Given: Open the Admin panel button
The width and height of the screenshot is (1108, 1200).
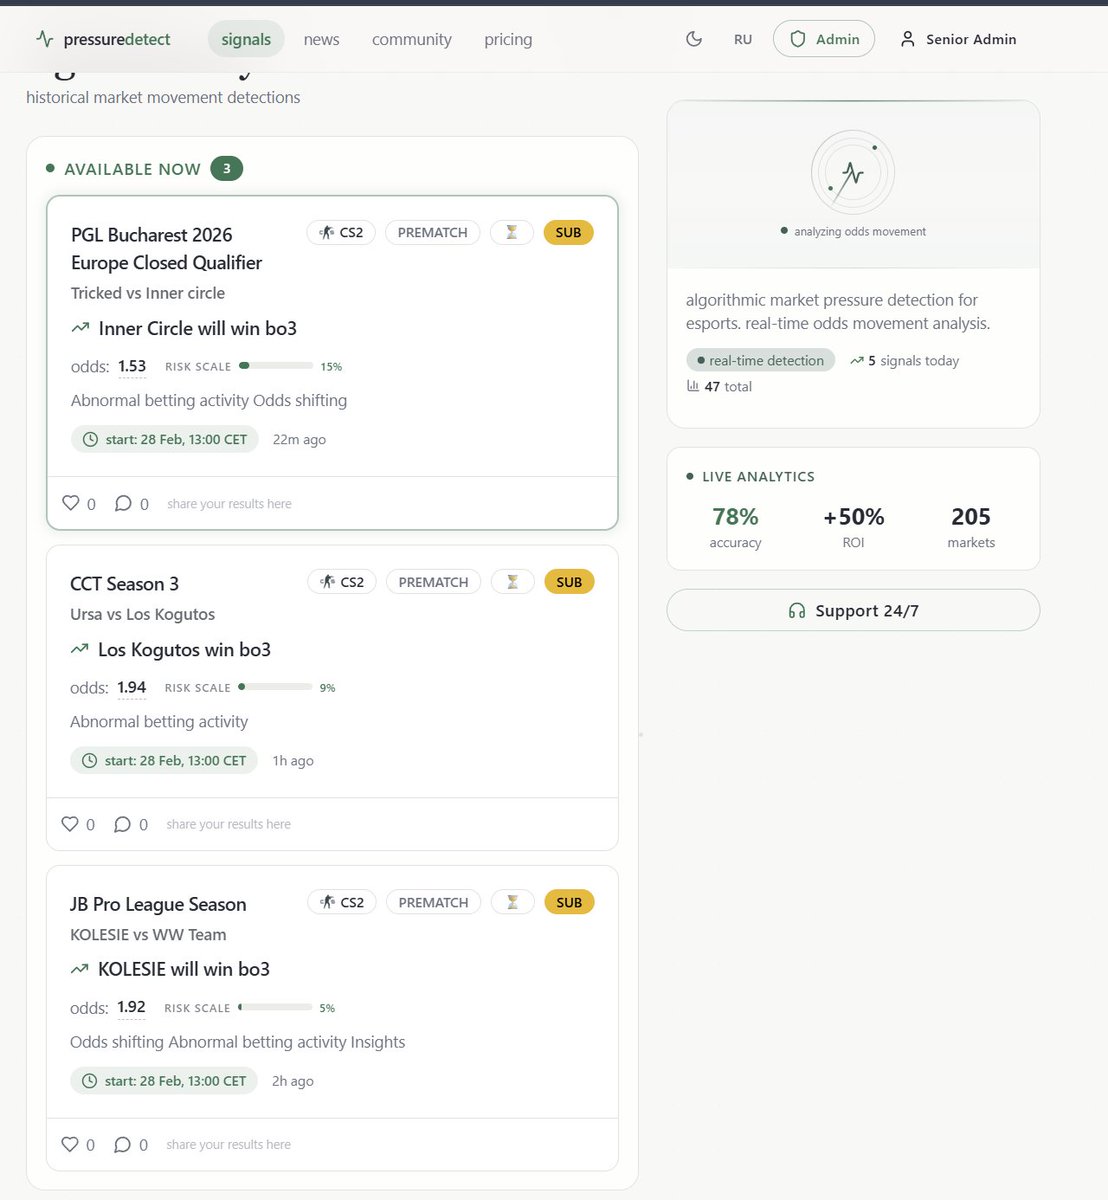Looking at the screenshot, I should coord(824,39).
